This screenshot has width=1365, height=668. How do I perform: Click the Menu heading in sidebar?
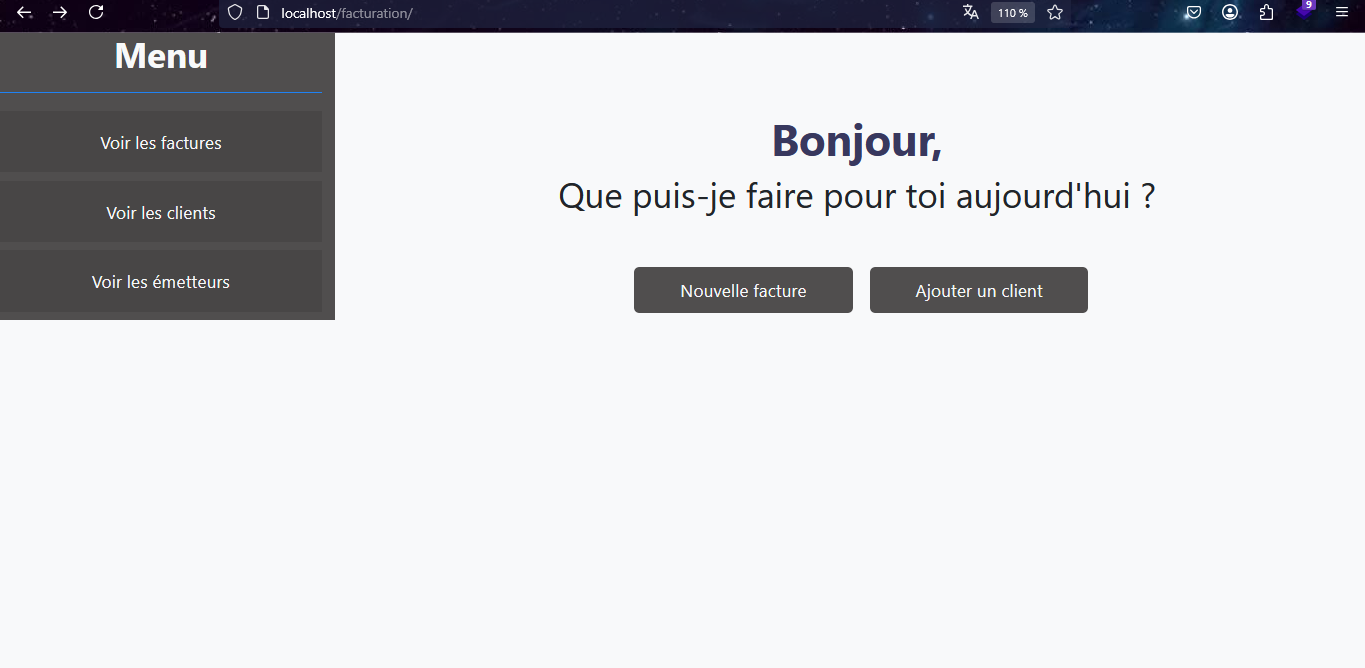161,56
